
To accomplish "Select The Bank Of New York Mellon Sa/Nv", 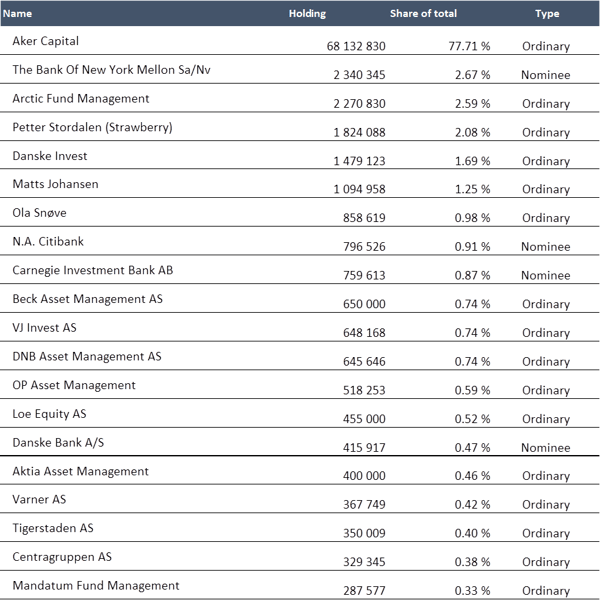I will [111, 70].
